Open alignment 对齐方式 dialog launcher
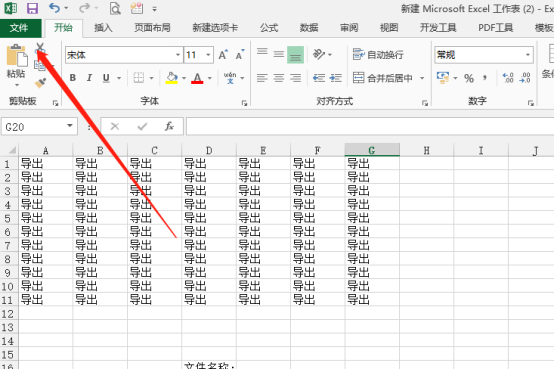The height and width of the screenshot is (369, 554). pos(425,103)
